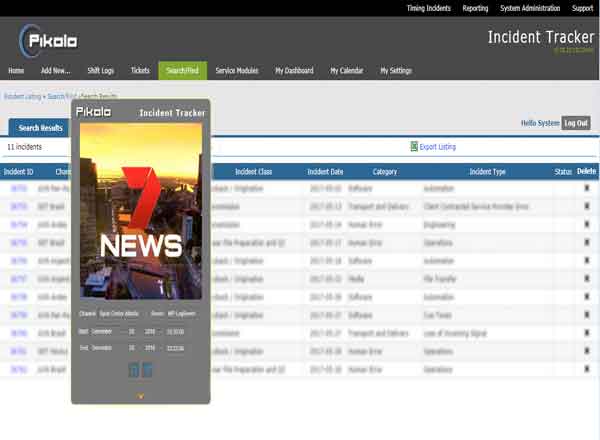Open the Source dropdown in the popup

pos(182,314)
